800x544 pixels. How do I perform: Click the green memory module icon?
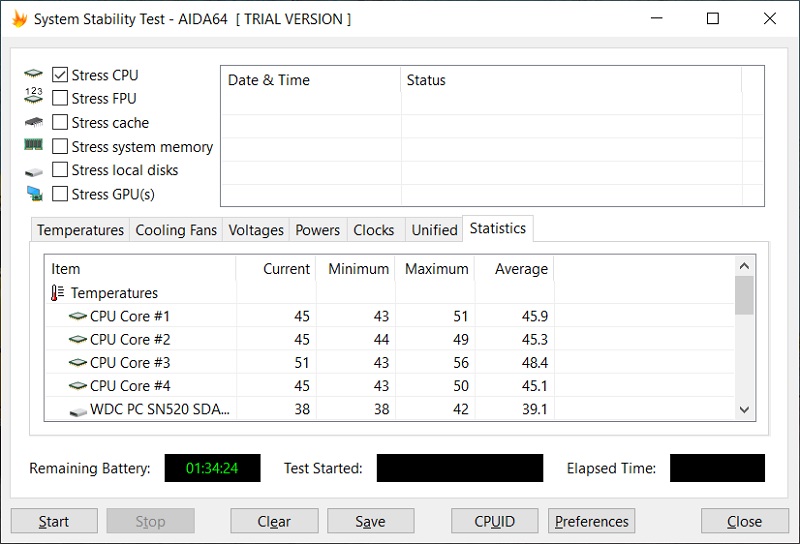pos(34,145)
